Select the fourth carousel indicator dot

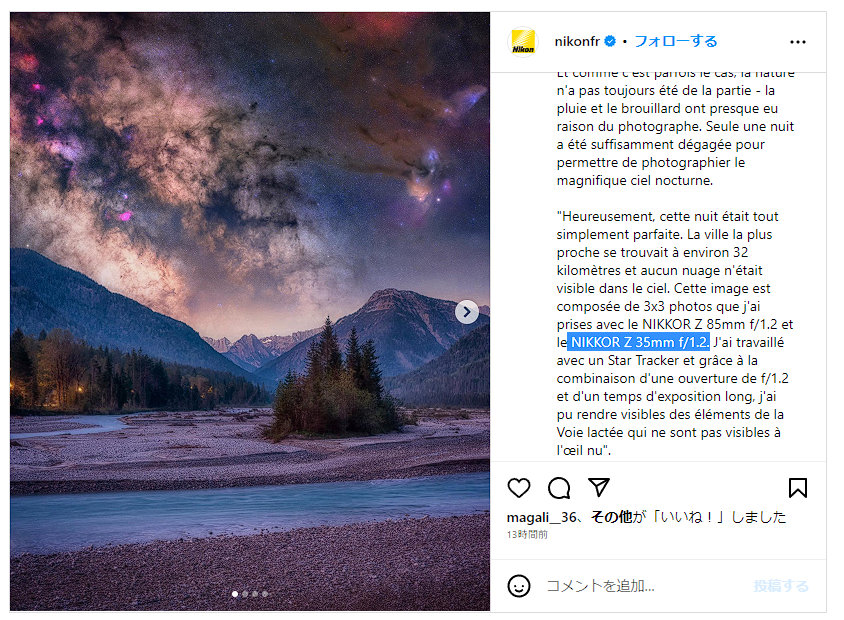(x=265, y=594)
